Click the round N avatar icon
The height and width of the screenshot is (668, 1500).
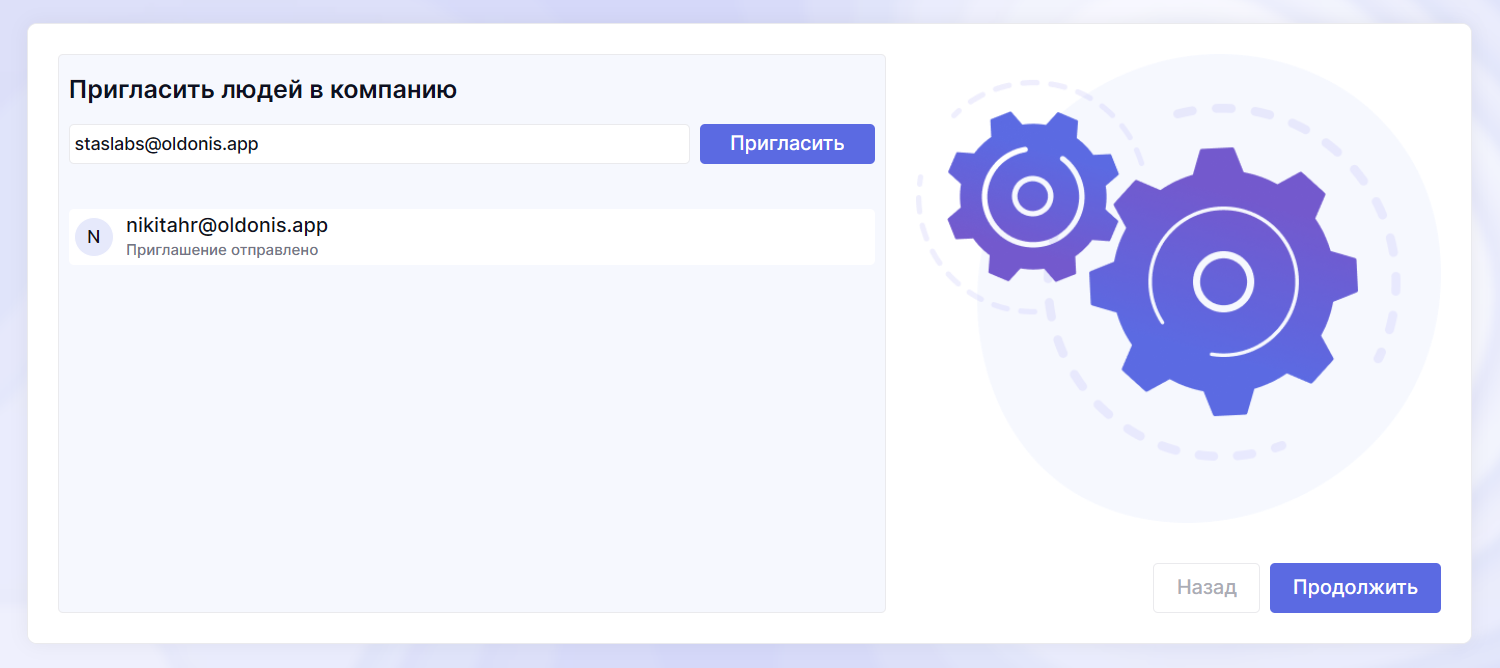click(x=94, y=237)
